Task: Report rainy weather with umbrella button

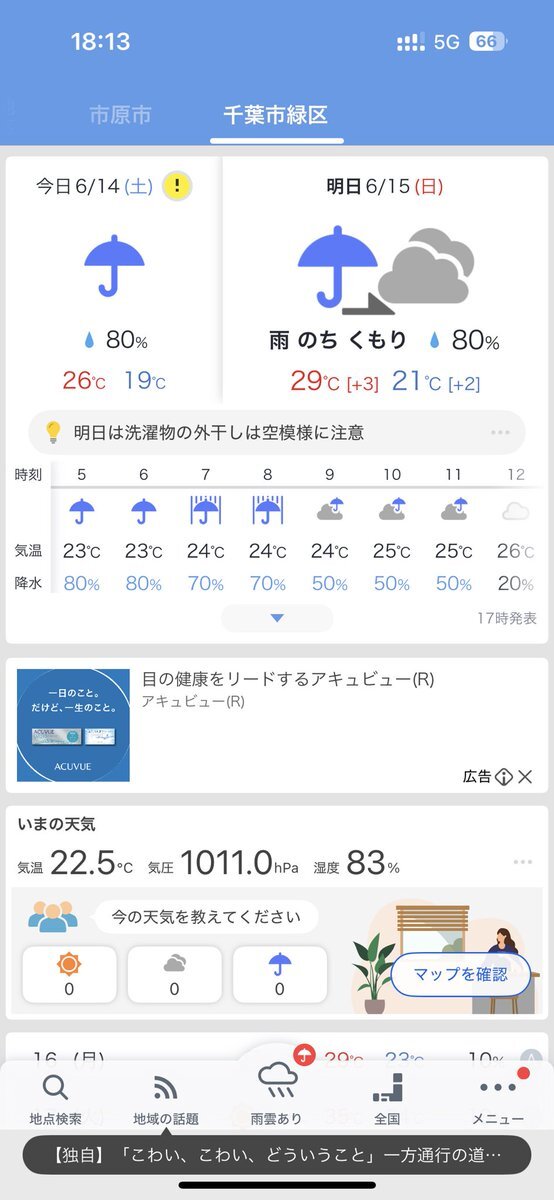Action: tap(279, 974)
